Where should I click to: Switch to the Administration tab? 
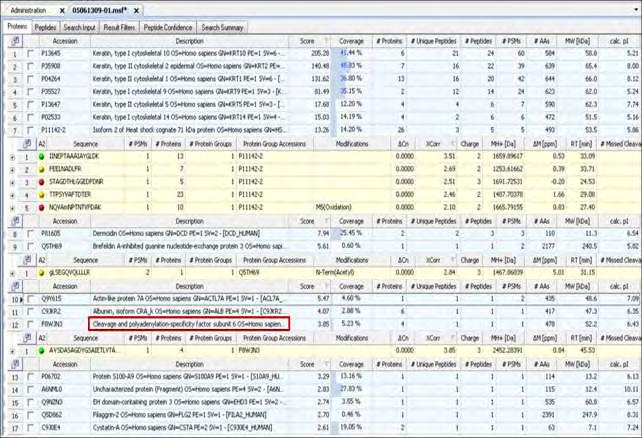tap(28, 10)
